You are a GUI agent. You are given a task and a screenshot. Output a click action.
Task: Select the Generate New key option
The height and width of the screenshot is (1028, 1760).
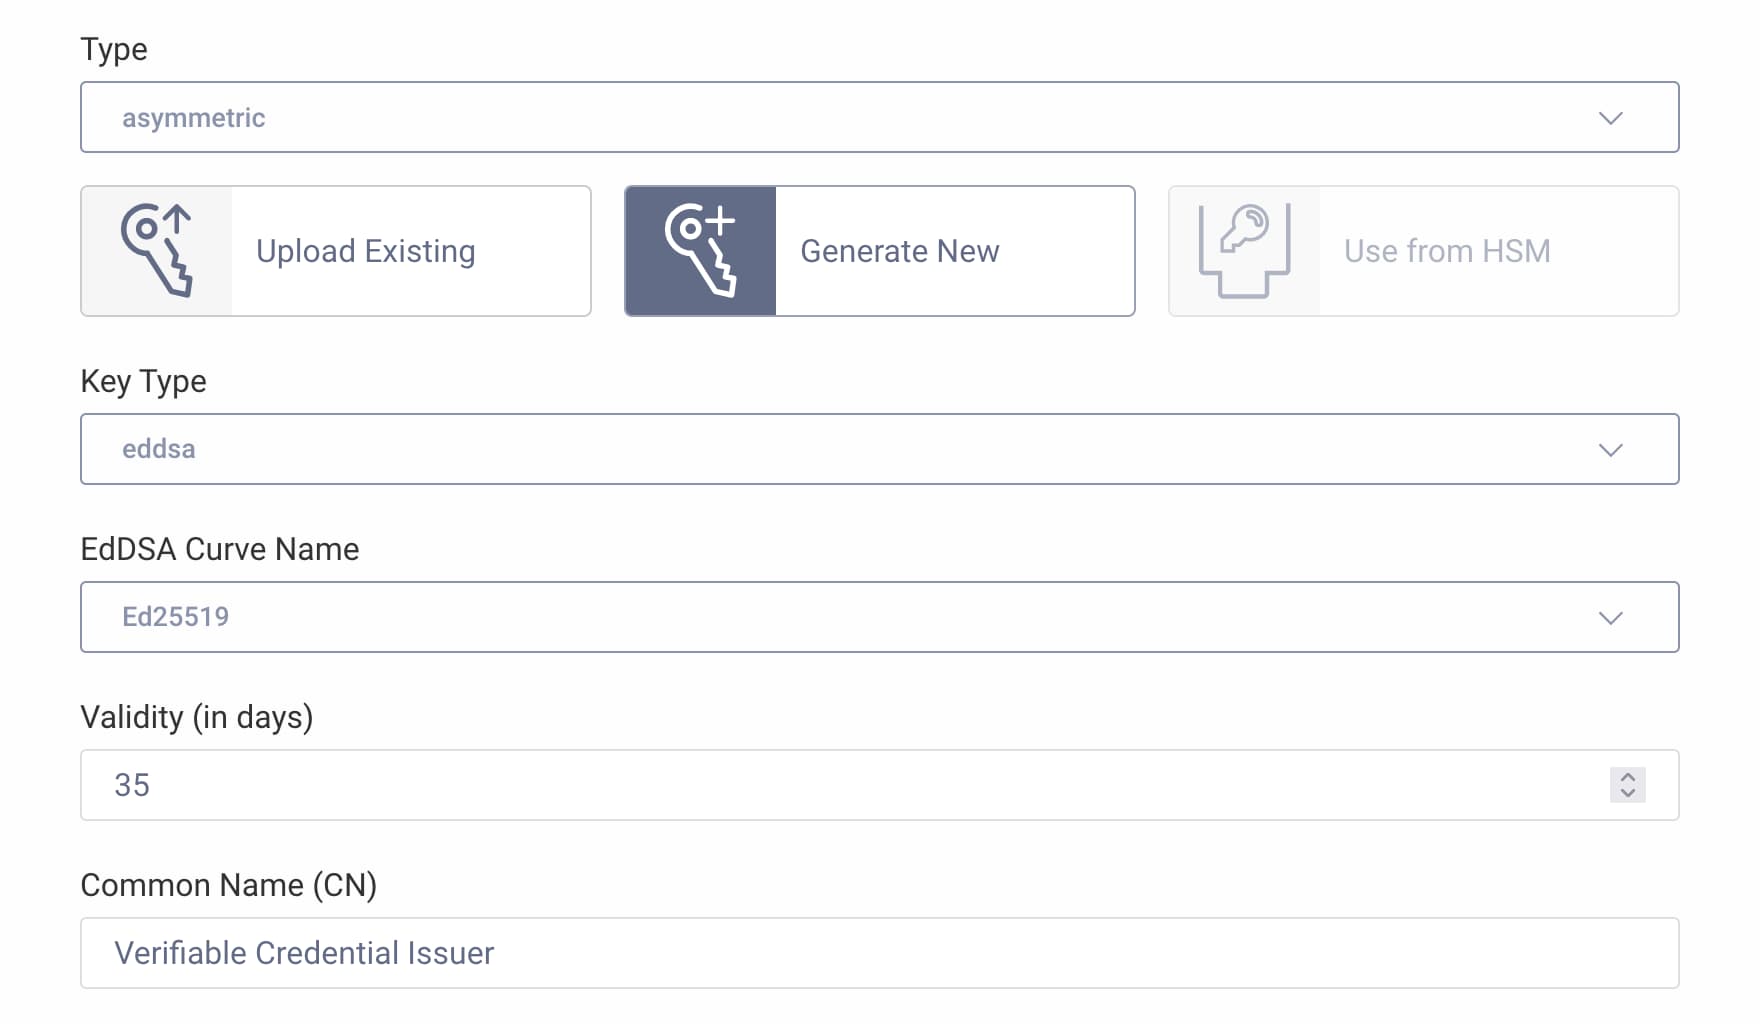click(879, 250)
